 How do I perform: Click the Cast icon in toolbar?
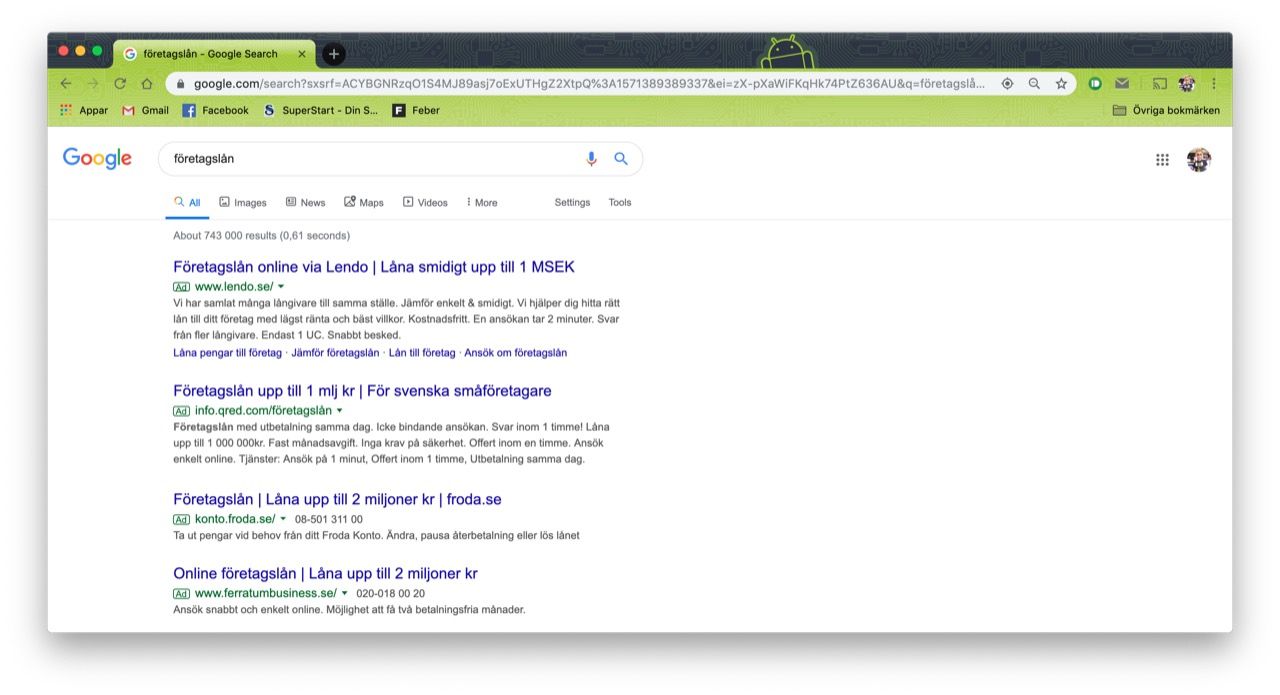1159,84
